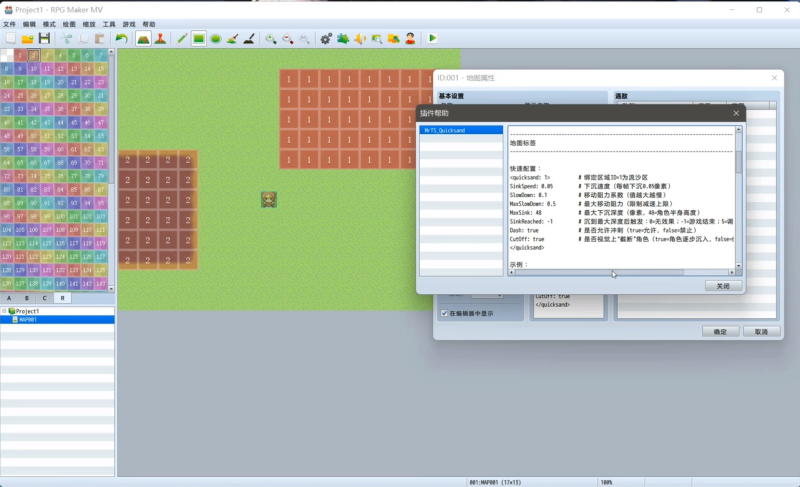Toggle 在编辑器中显示 checkbox

pyautogui.click(x=444, y=313)
